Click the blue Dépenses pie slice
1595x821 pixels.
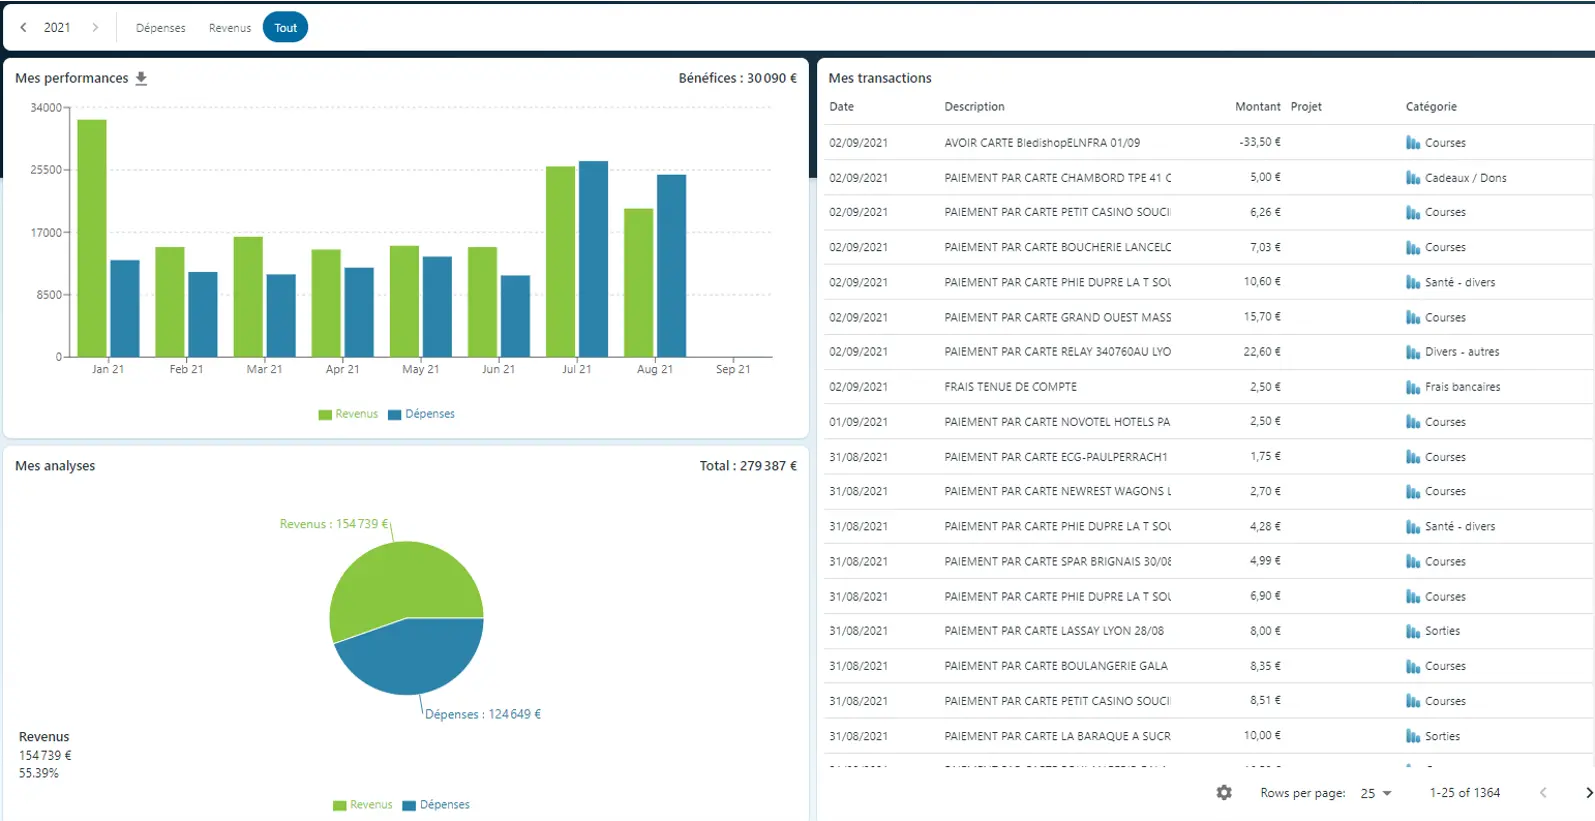tap(410, 658)
